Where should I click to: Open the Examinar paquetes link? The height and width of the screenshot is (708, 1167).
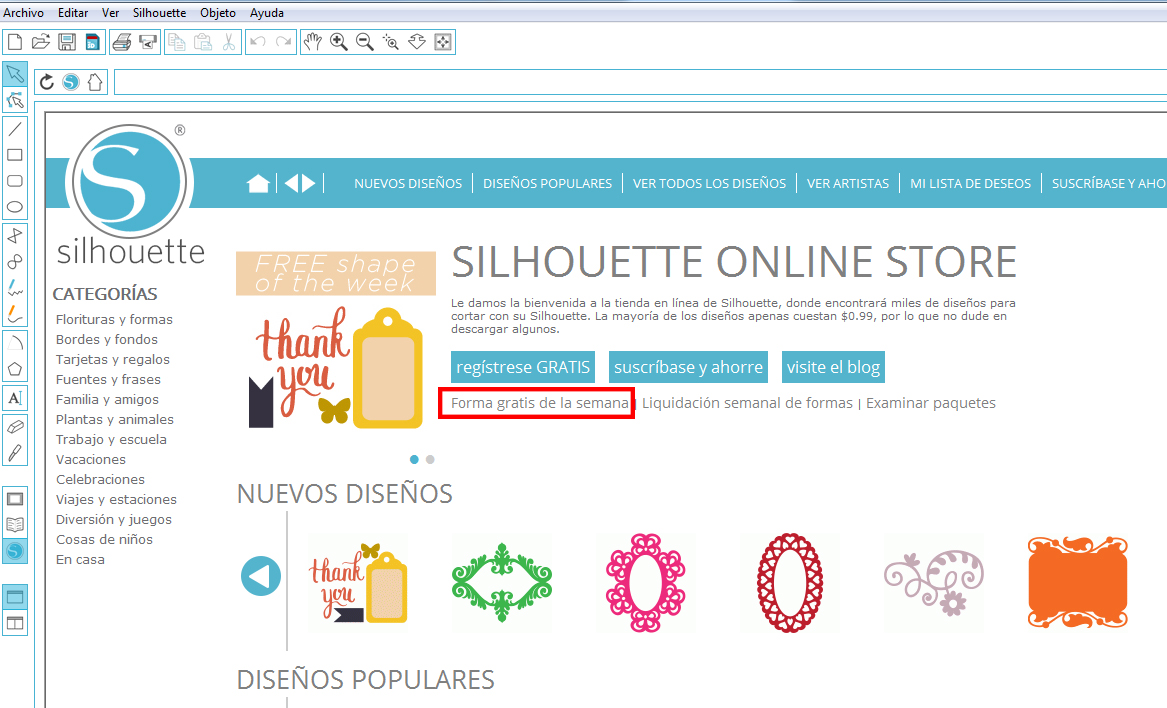931,403
